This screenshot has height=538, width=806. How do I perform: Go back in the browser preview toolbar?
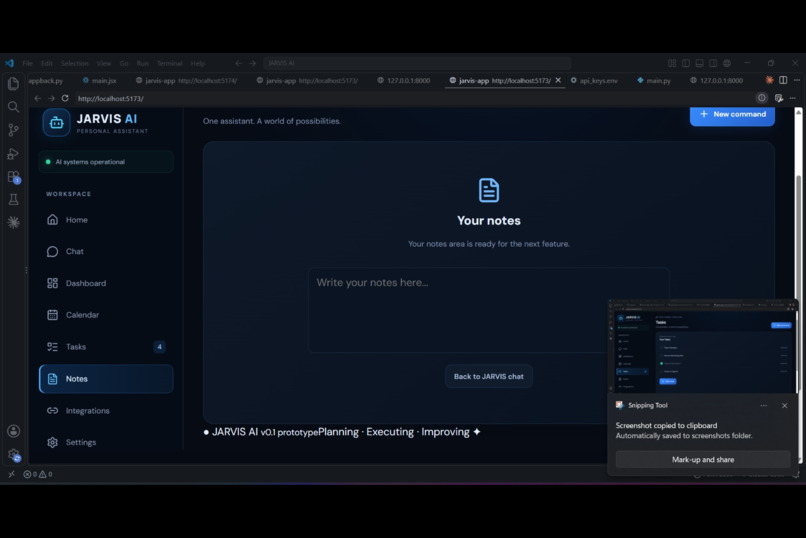37,98
